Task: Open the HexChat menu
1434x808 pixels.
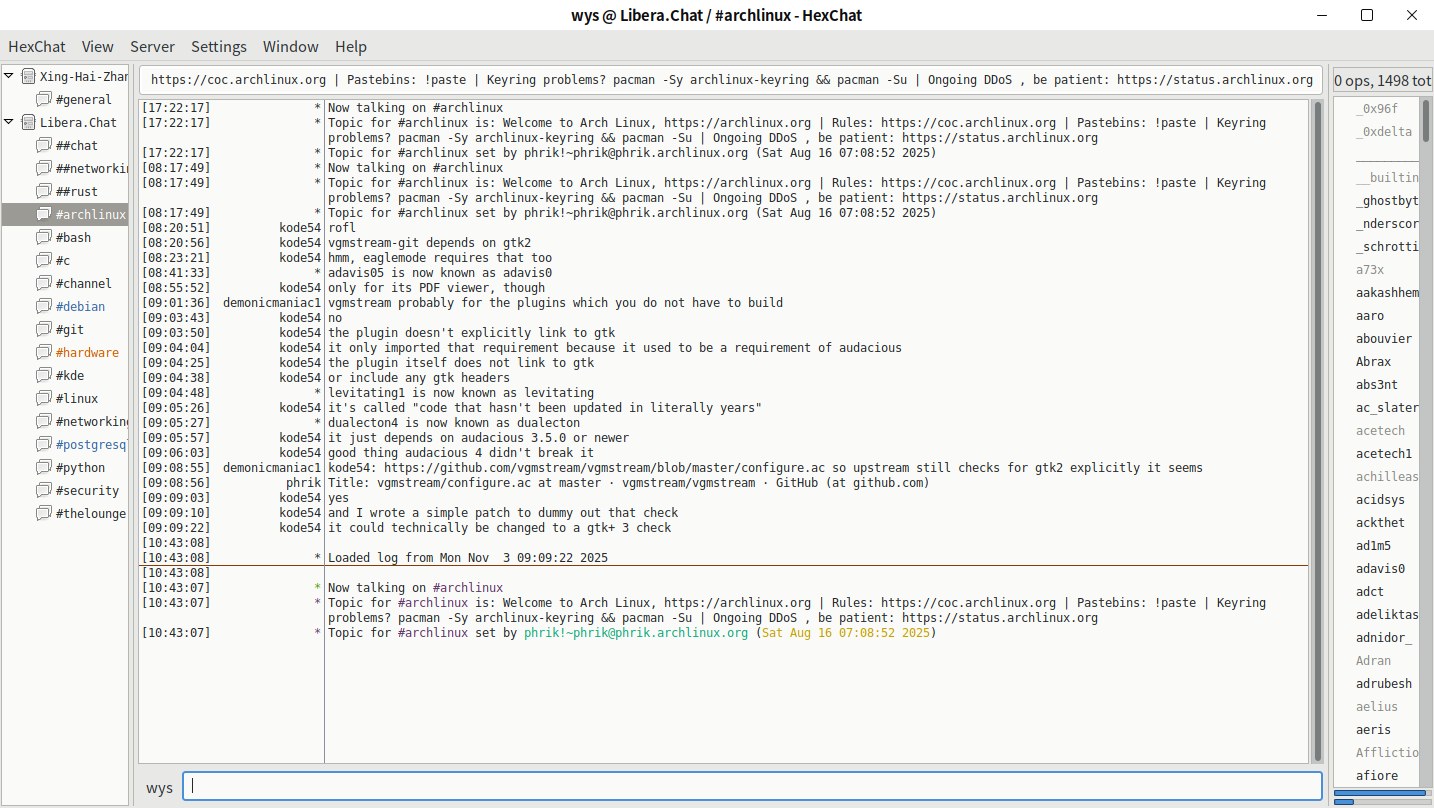Action: [x=37, y=47]
